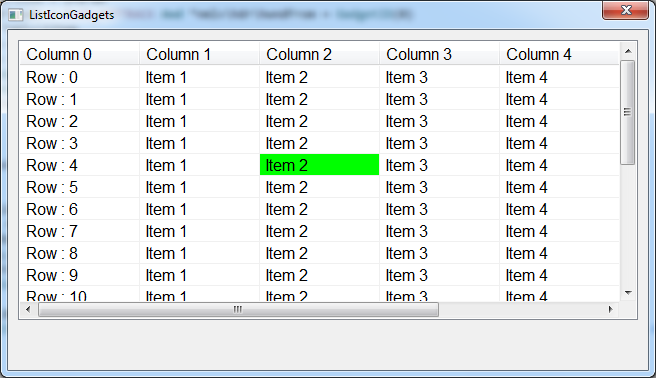Click Item 4 in Row : 7
Viewport: 656px width, 378px height.
559,231
